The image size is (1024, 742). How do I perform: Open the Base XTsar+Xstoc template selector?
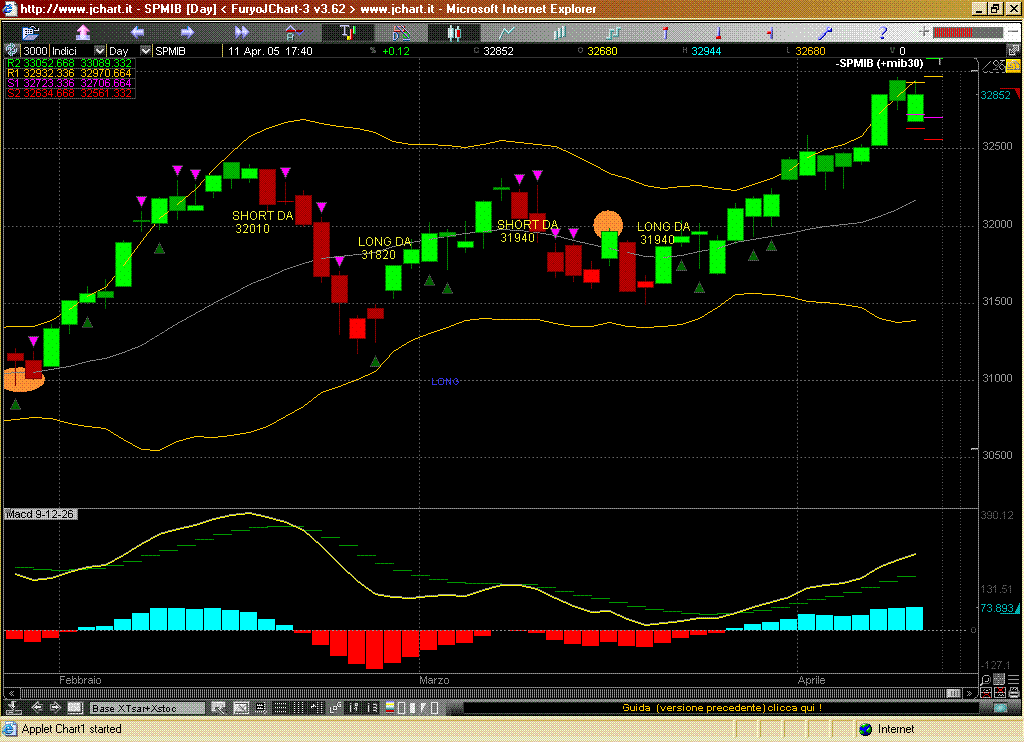[148, 708]
